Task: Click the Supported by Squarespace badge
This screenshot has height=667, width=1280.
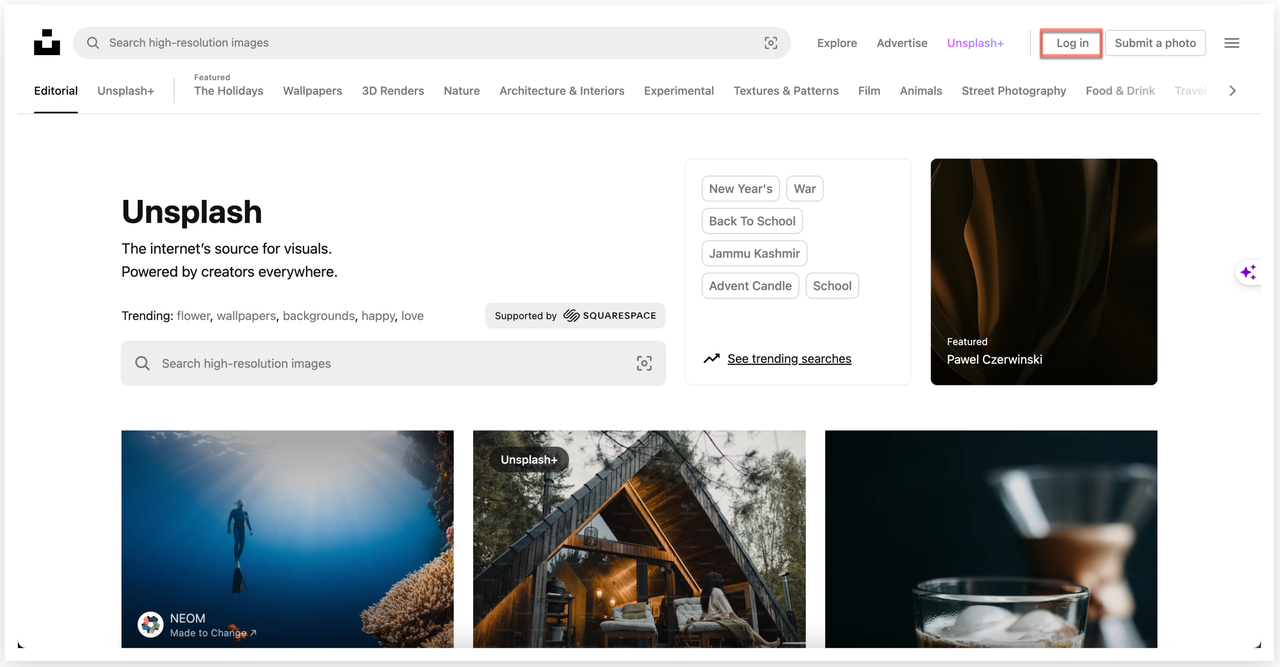Action: 575,316
